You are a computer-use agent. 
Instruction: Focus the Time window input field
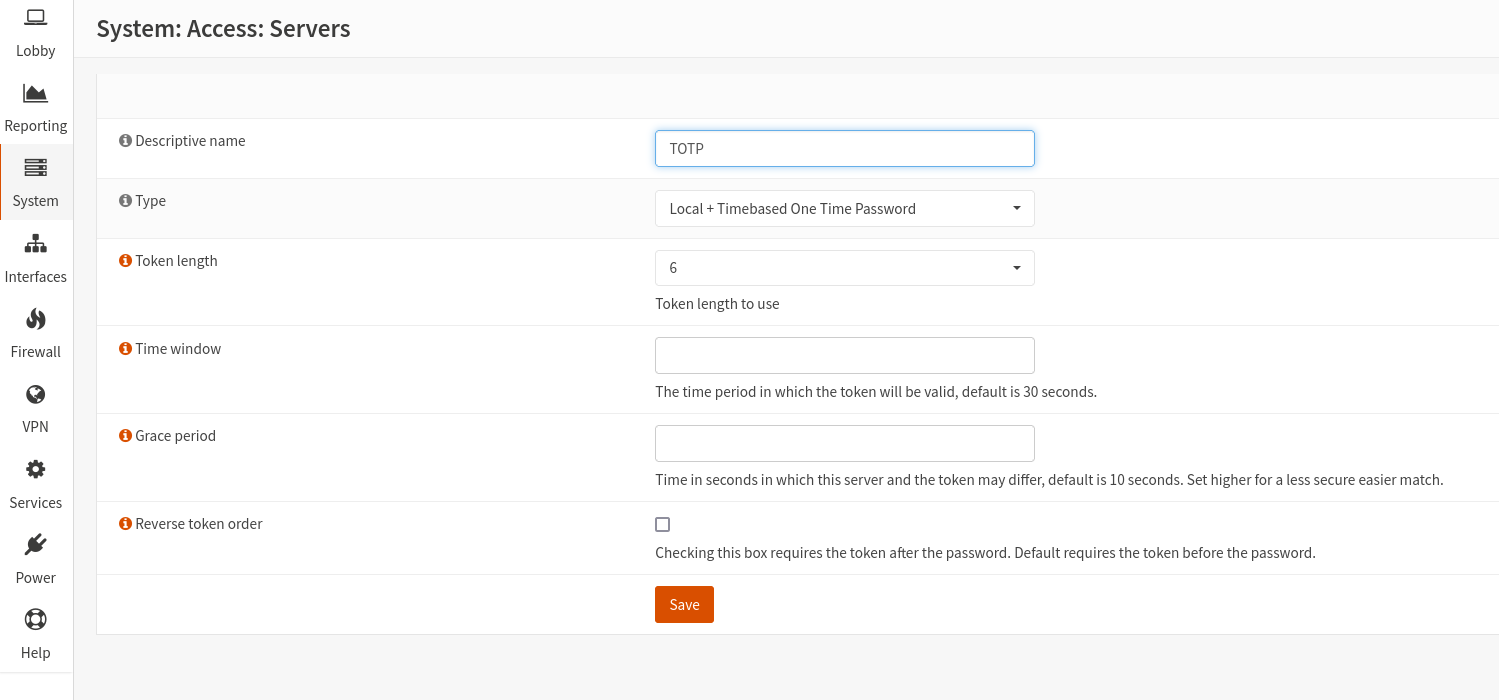click(845, 356)
